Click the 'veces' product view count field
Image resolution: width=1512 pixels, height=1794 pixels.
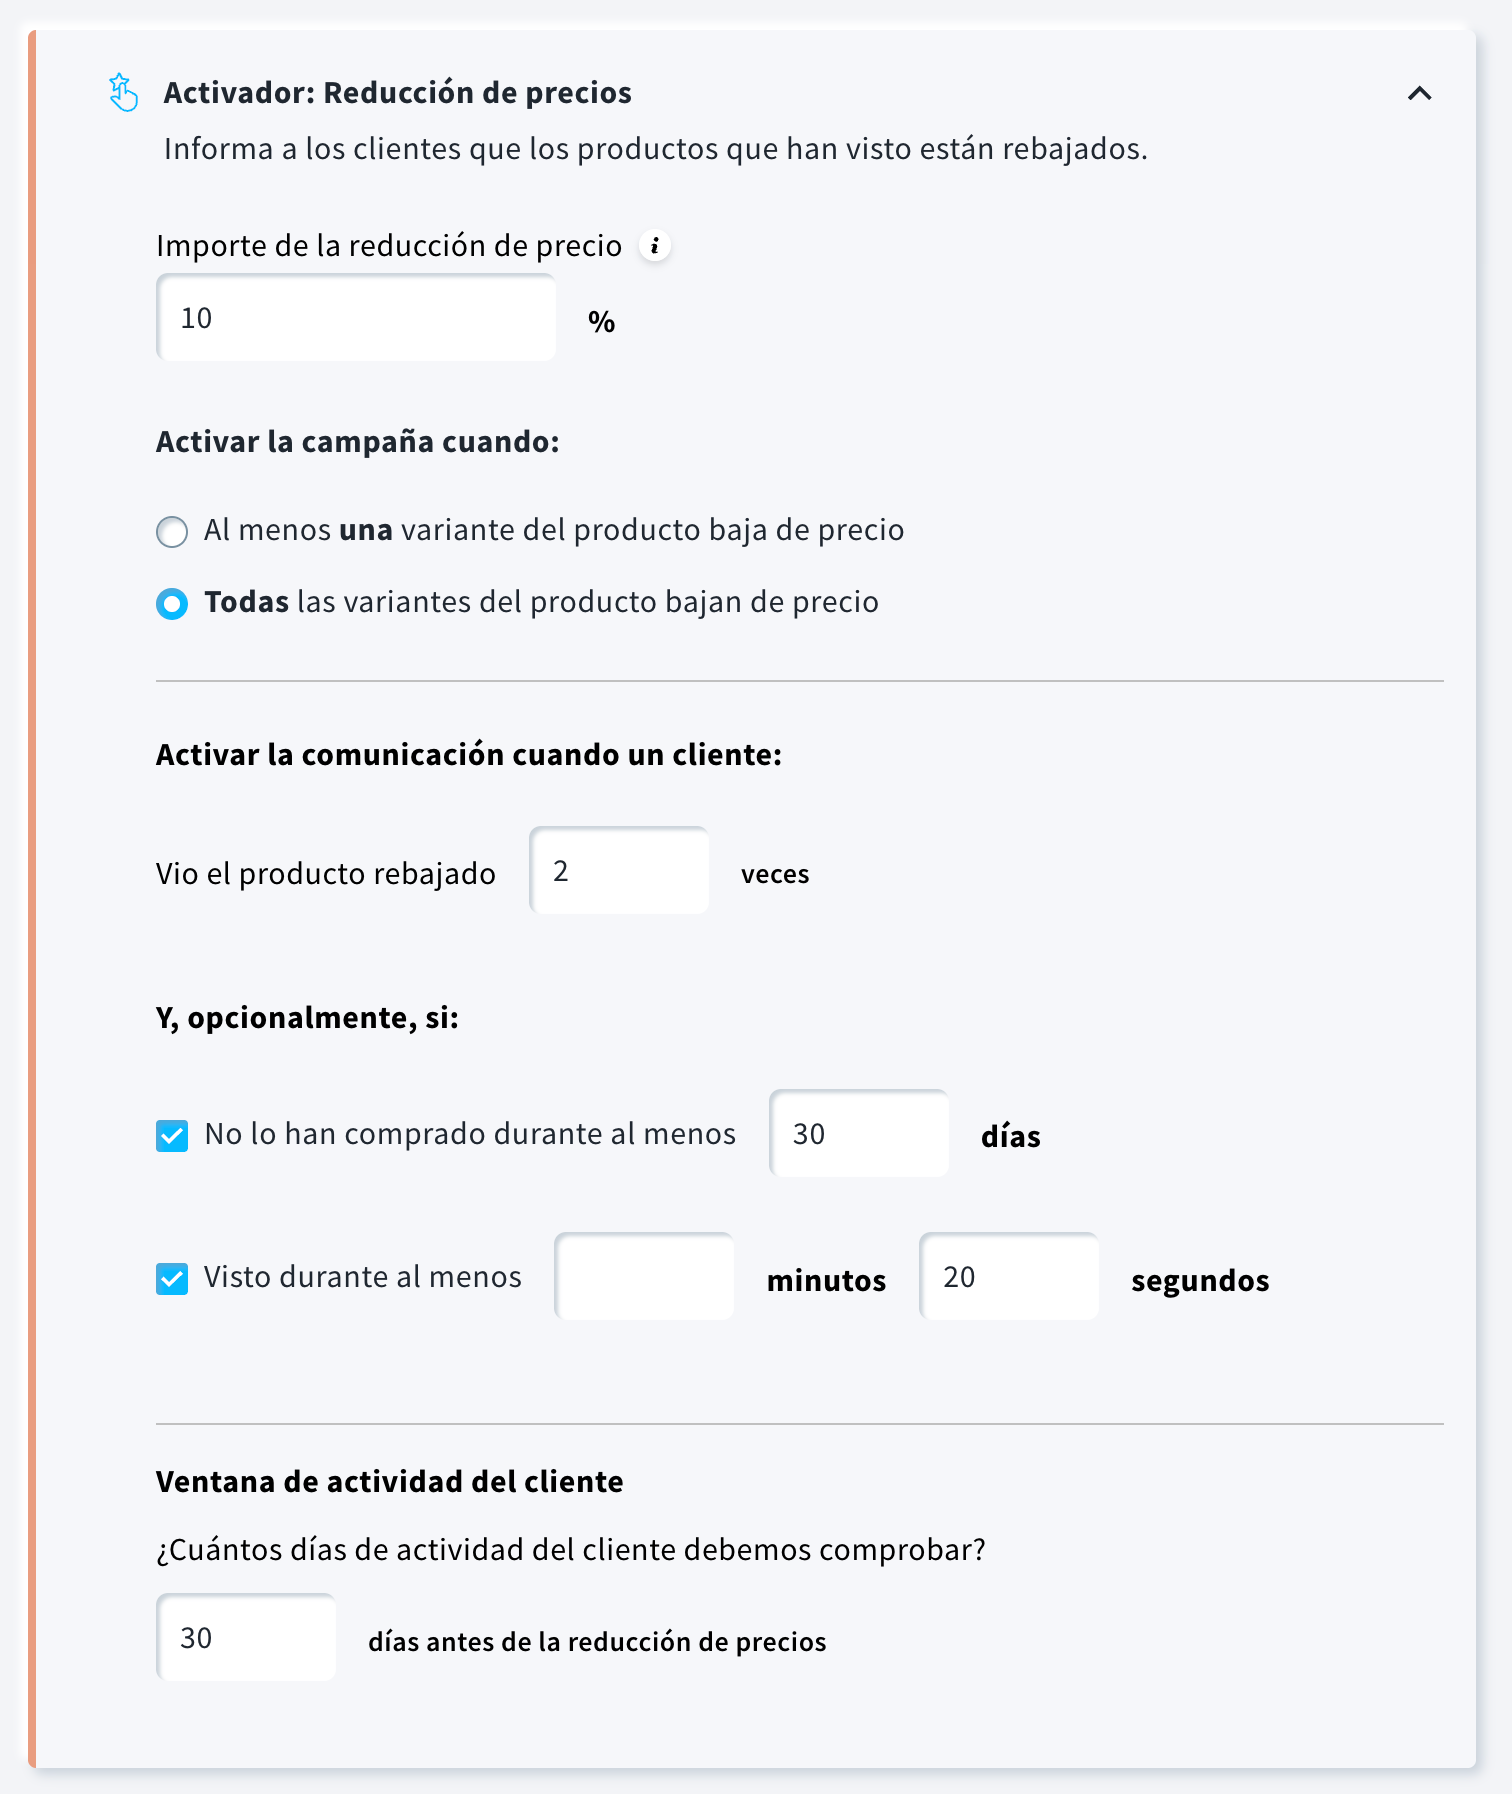pyautogui.click(x=619, y=871)
